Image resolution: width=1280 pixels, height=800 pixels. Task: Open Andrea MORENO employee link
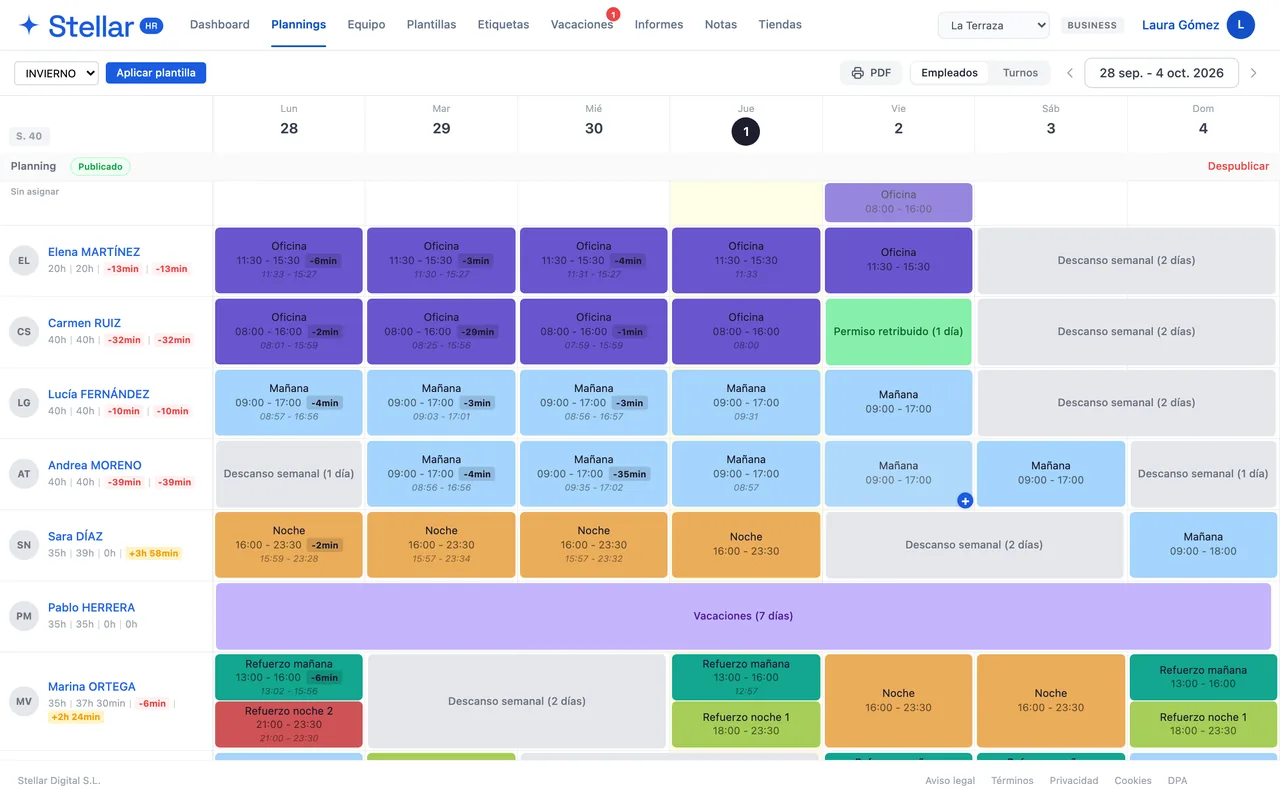(x=94, y=465)
